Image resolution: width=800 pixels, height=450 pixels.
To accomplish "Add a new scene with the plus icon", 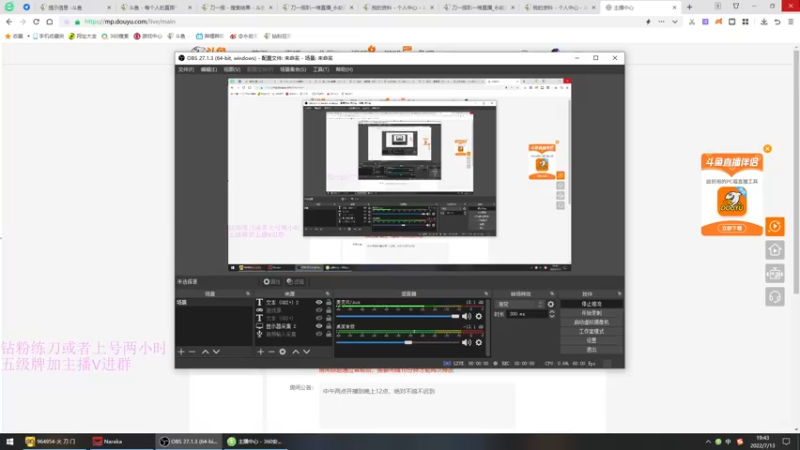I will point(181,352).
